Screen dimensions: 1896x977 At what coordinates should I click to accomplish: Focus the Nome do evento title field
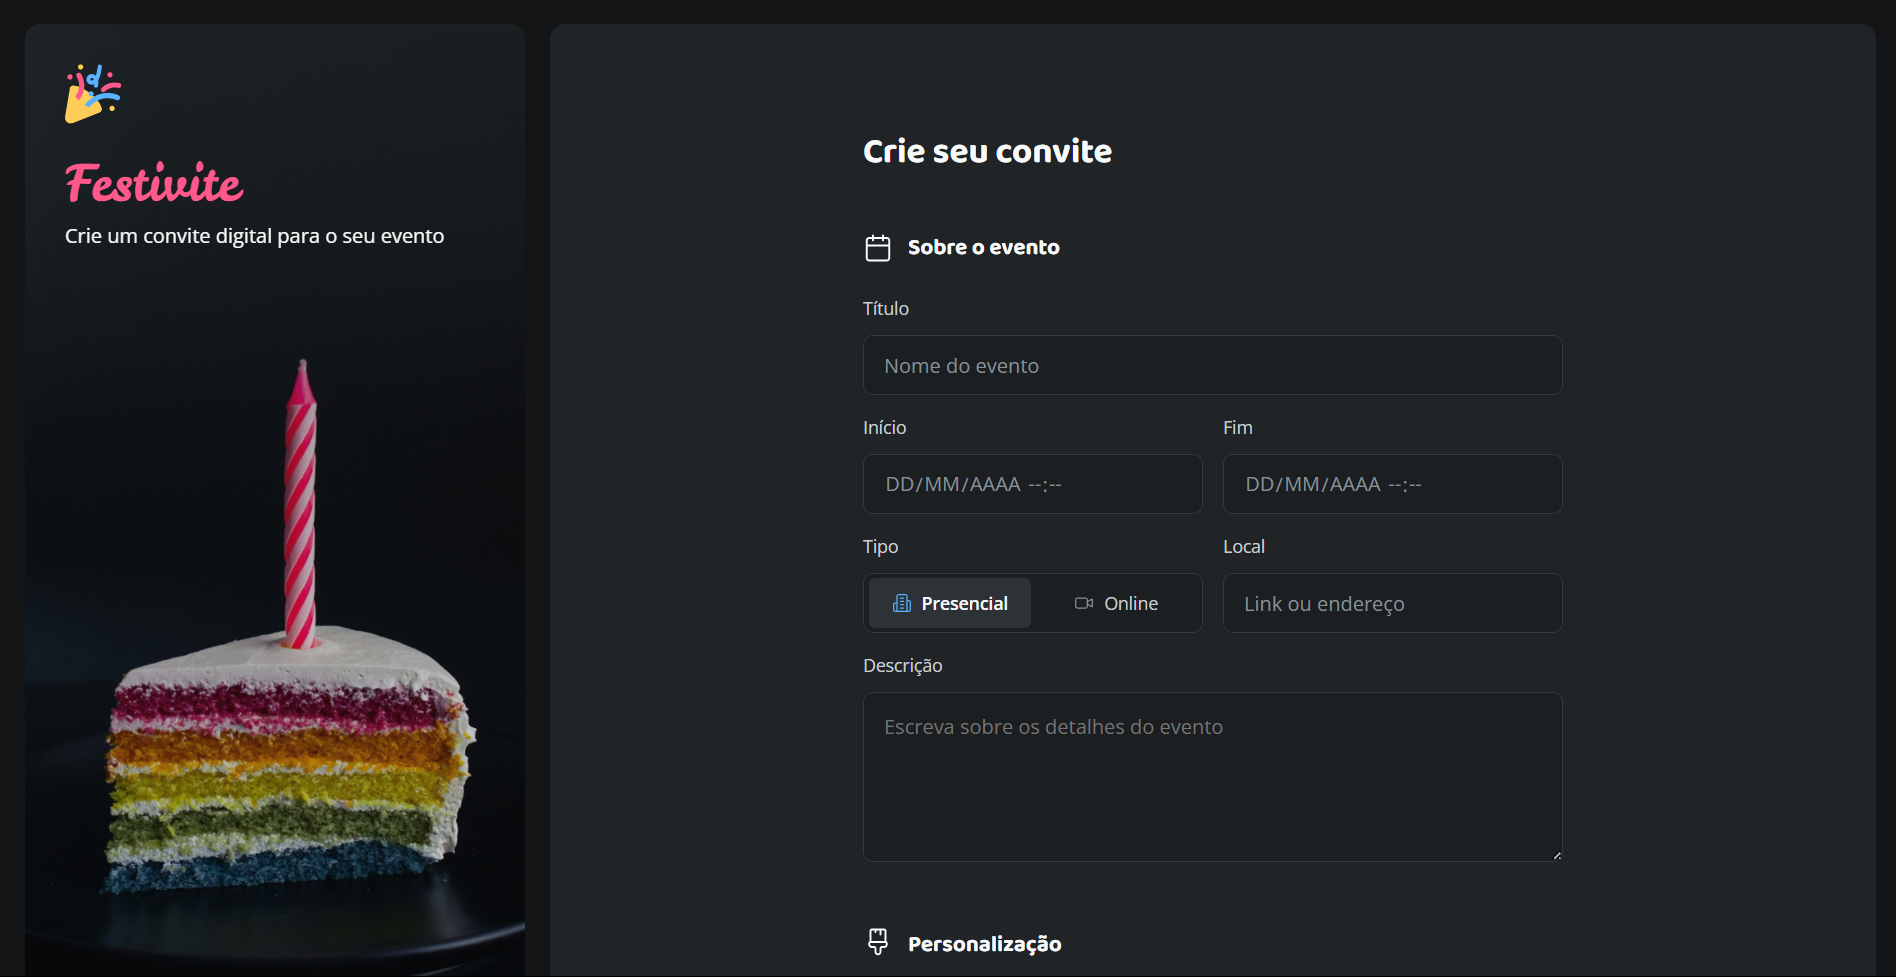coord(1212,365)
